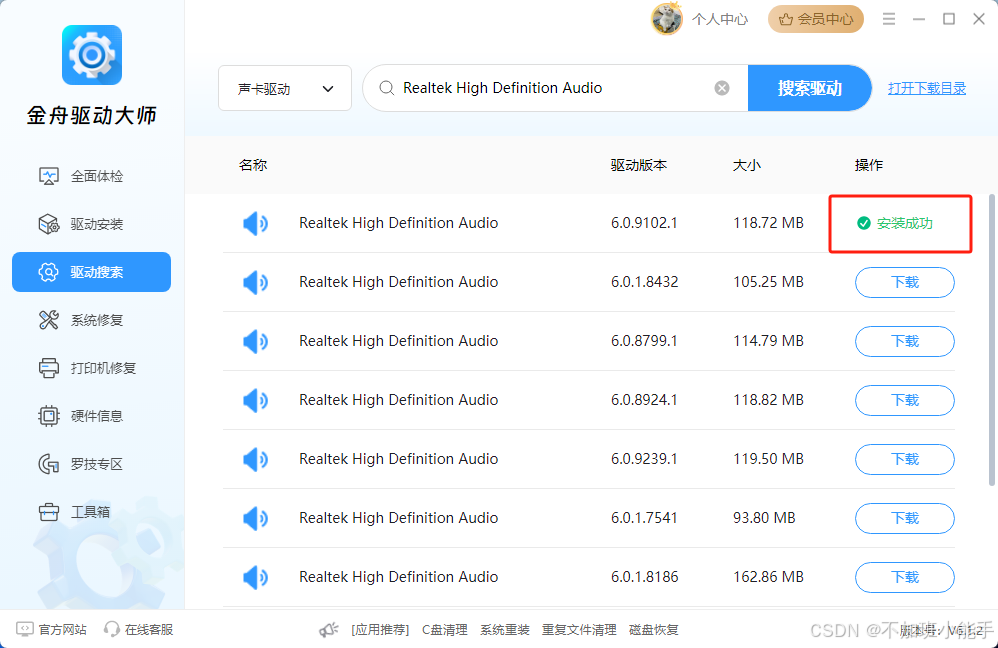Click the 93.80 MB size cell

pos(764,518)
